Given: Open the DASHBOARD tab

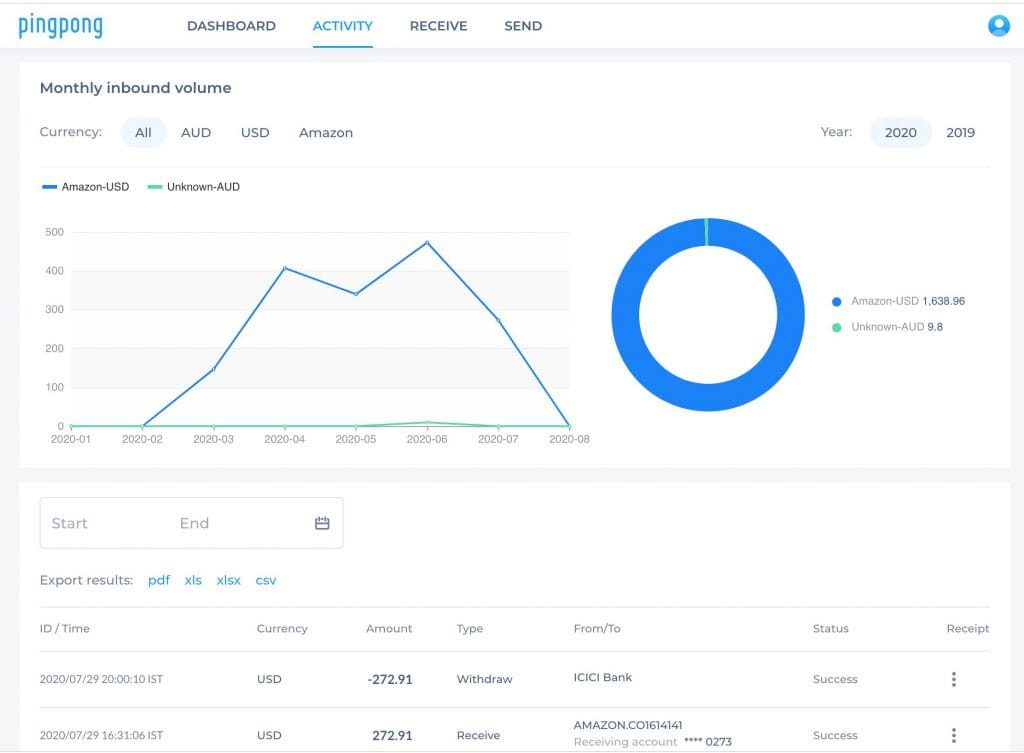Looking at the screenshot, I should point(231,26).
